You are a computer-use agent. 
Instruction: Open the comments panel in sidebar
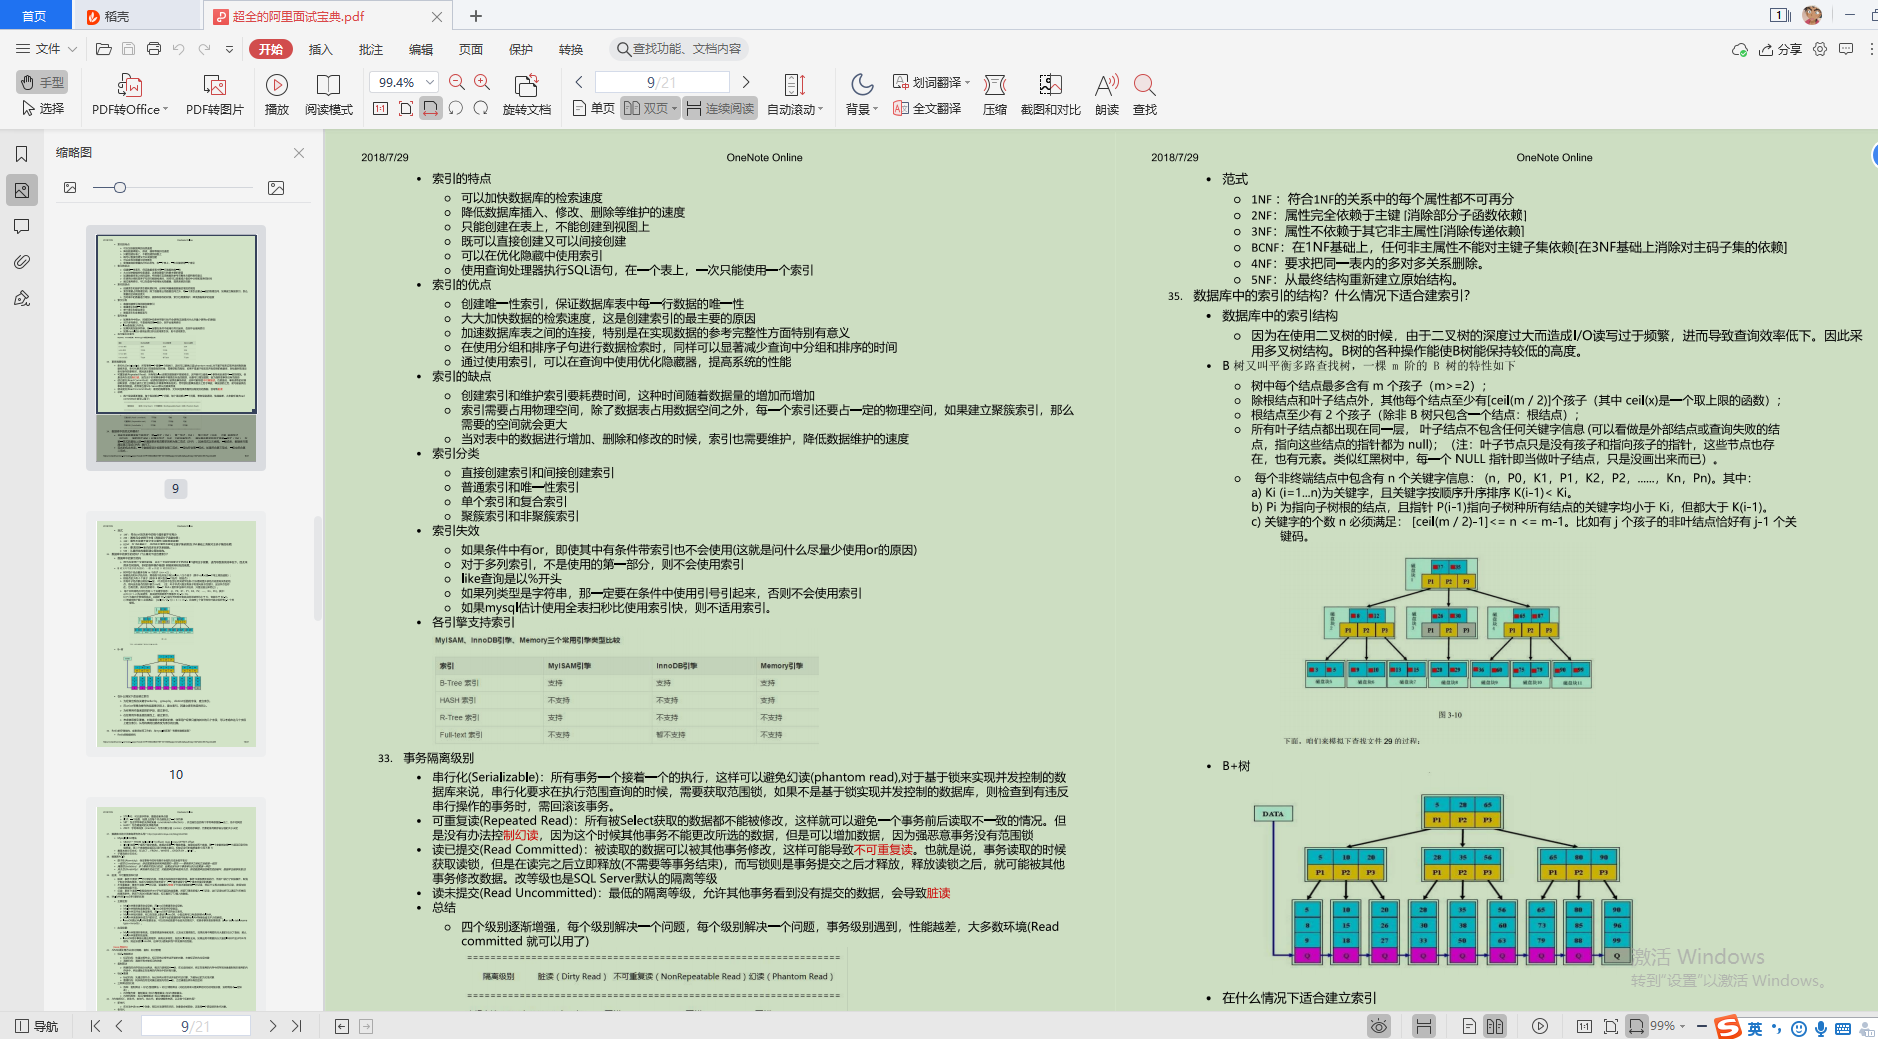point(21,226)
